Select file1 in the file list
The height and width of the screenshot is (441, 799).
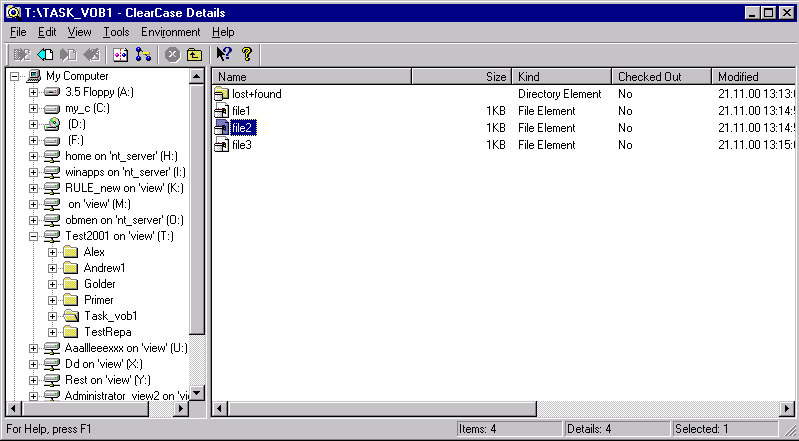click(x=241, y=111)
